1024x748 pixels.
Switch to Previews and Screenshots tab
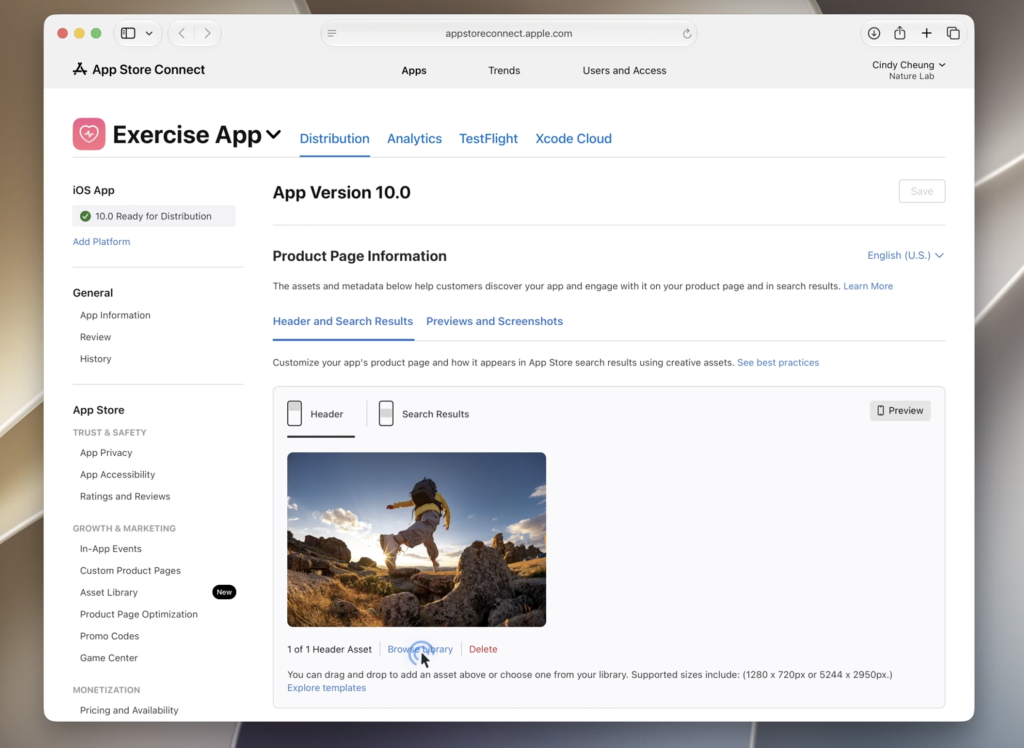494,321
